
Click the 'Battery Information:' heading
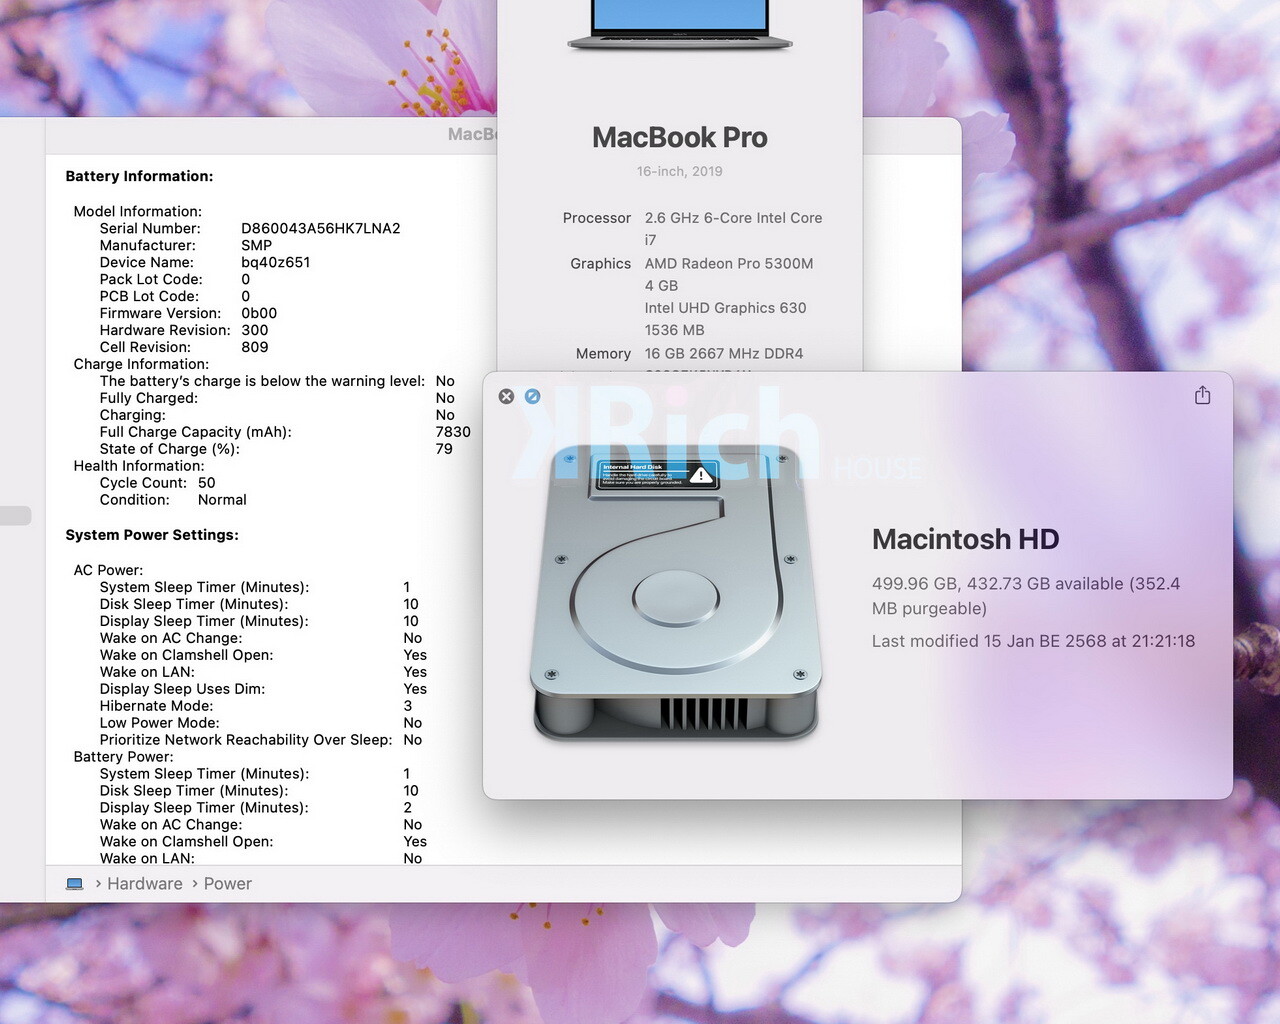[x=139, y=176]
